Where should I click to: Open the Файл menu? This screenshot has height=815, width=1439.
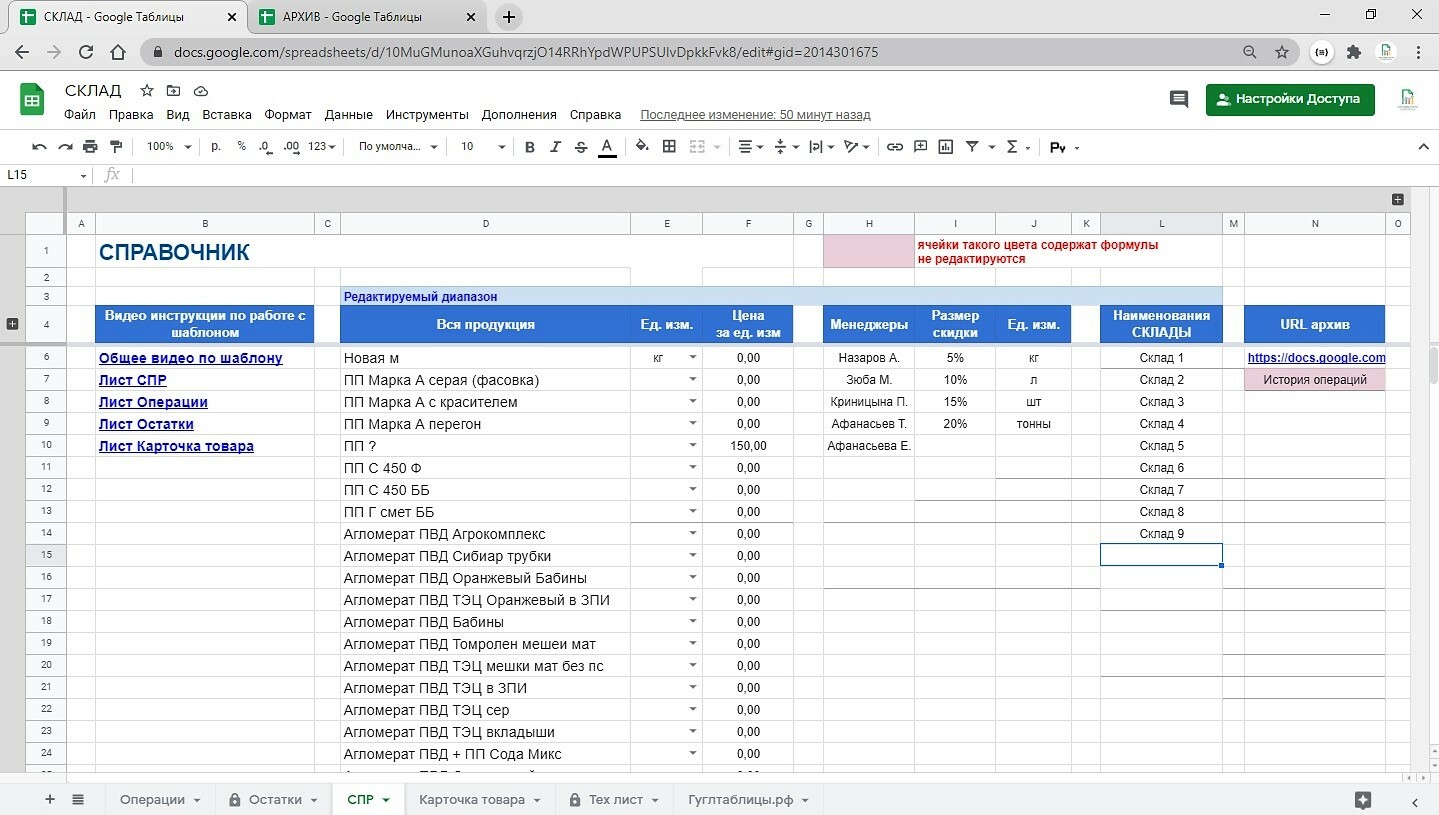coord(80,115)
